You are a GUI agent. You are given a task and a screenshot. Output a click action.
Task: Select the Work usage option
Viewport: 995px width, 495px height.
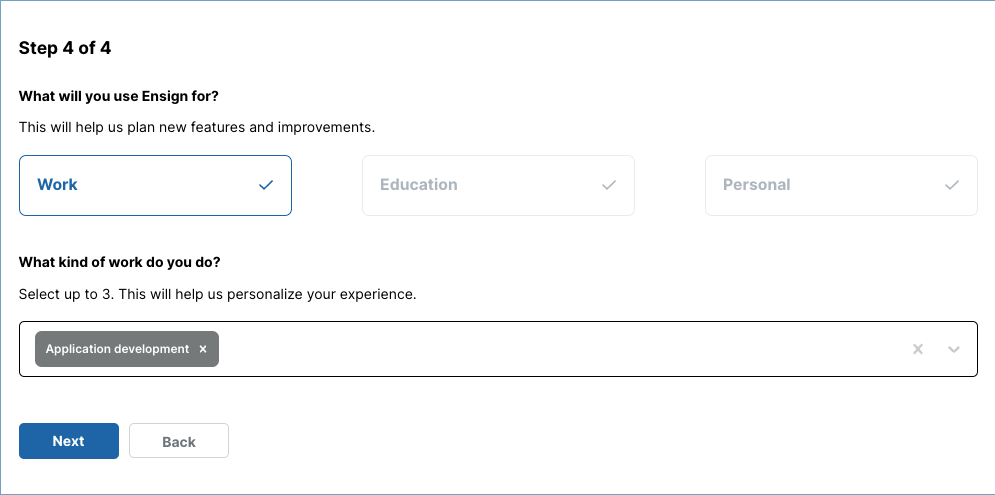155,185
